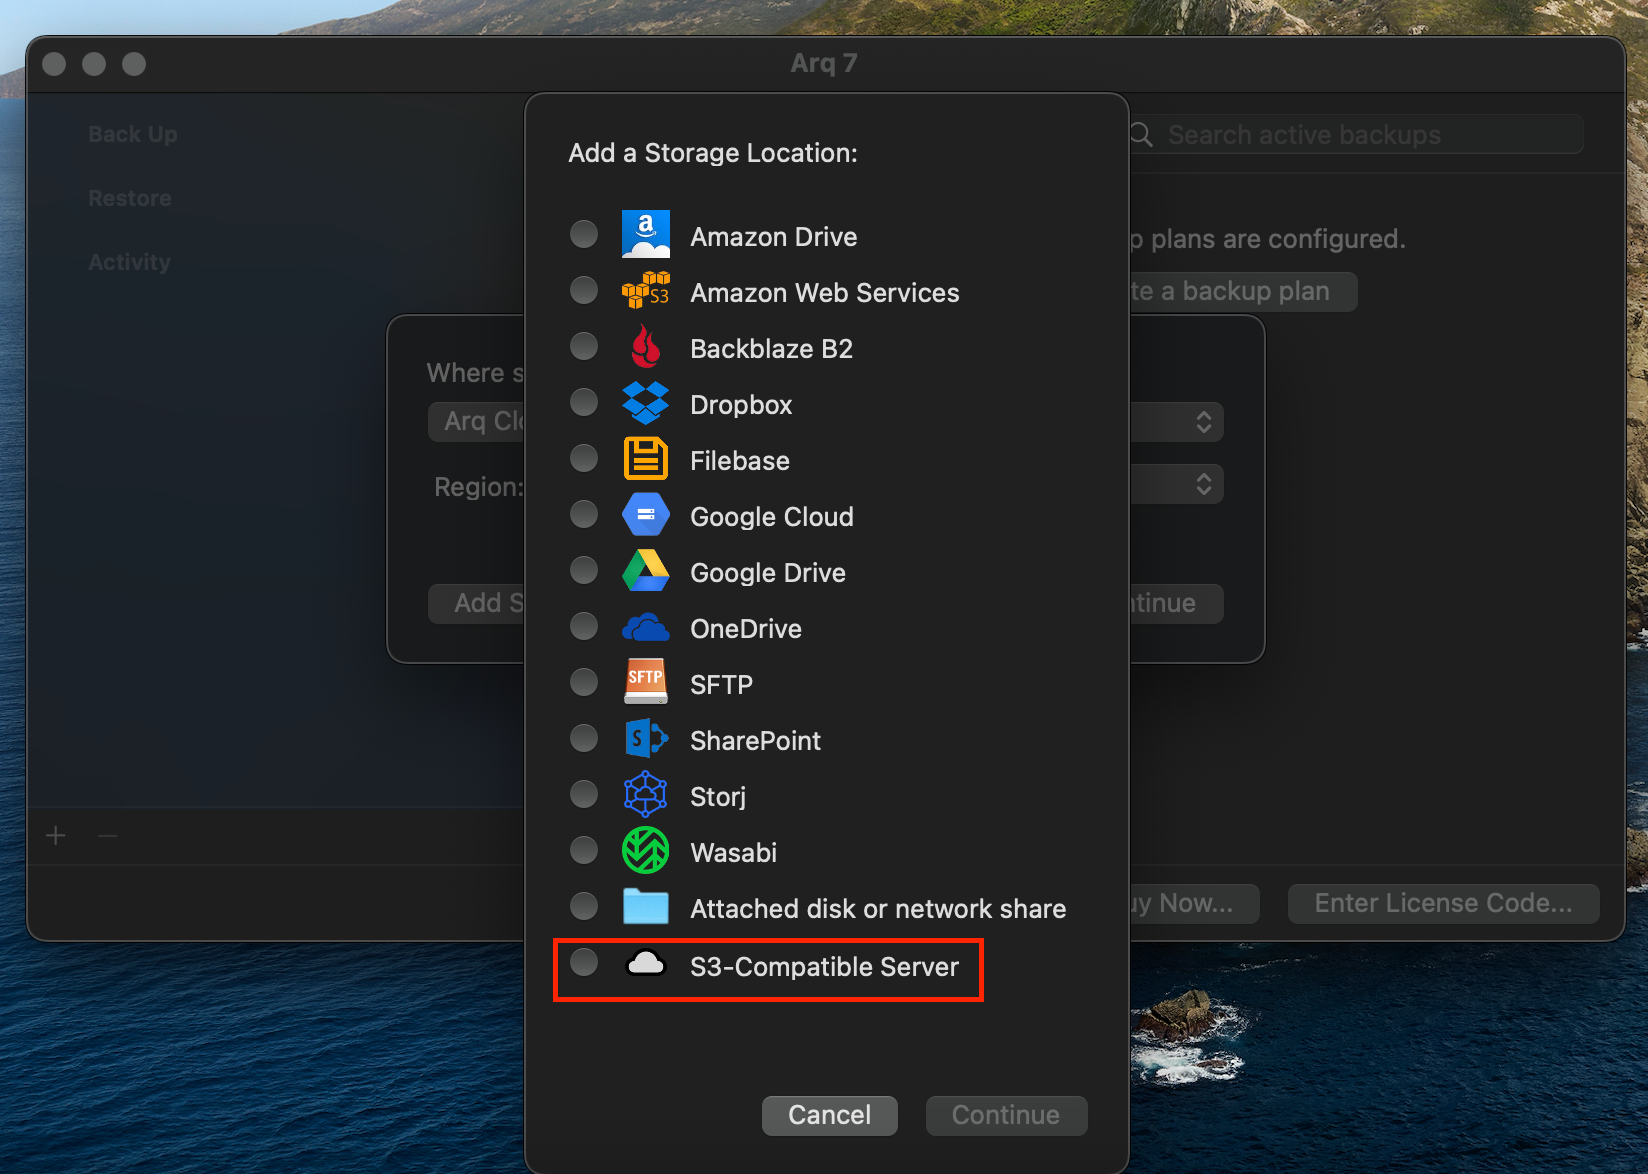The image size is (1648, 1174).
Task: Choose the Storj radio button
Action: point(584,794)
